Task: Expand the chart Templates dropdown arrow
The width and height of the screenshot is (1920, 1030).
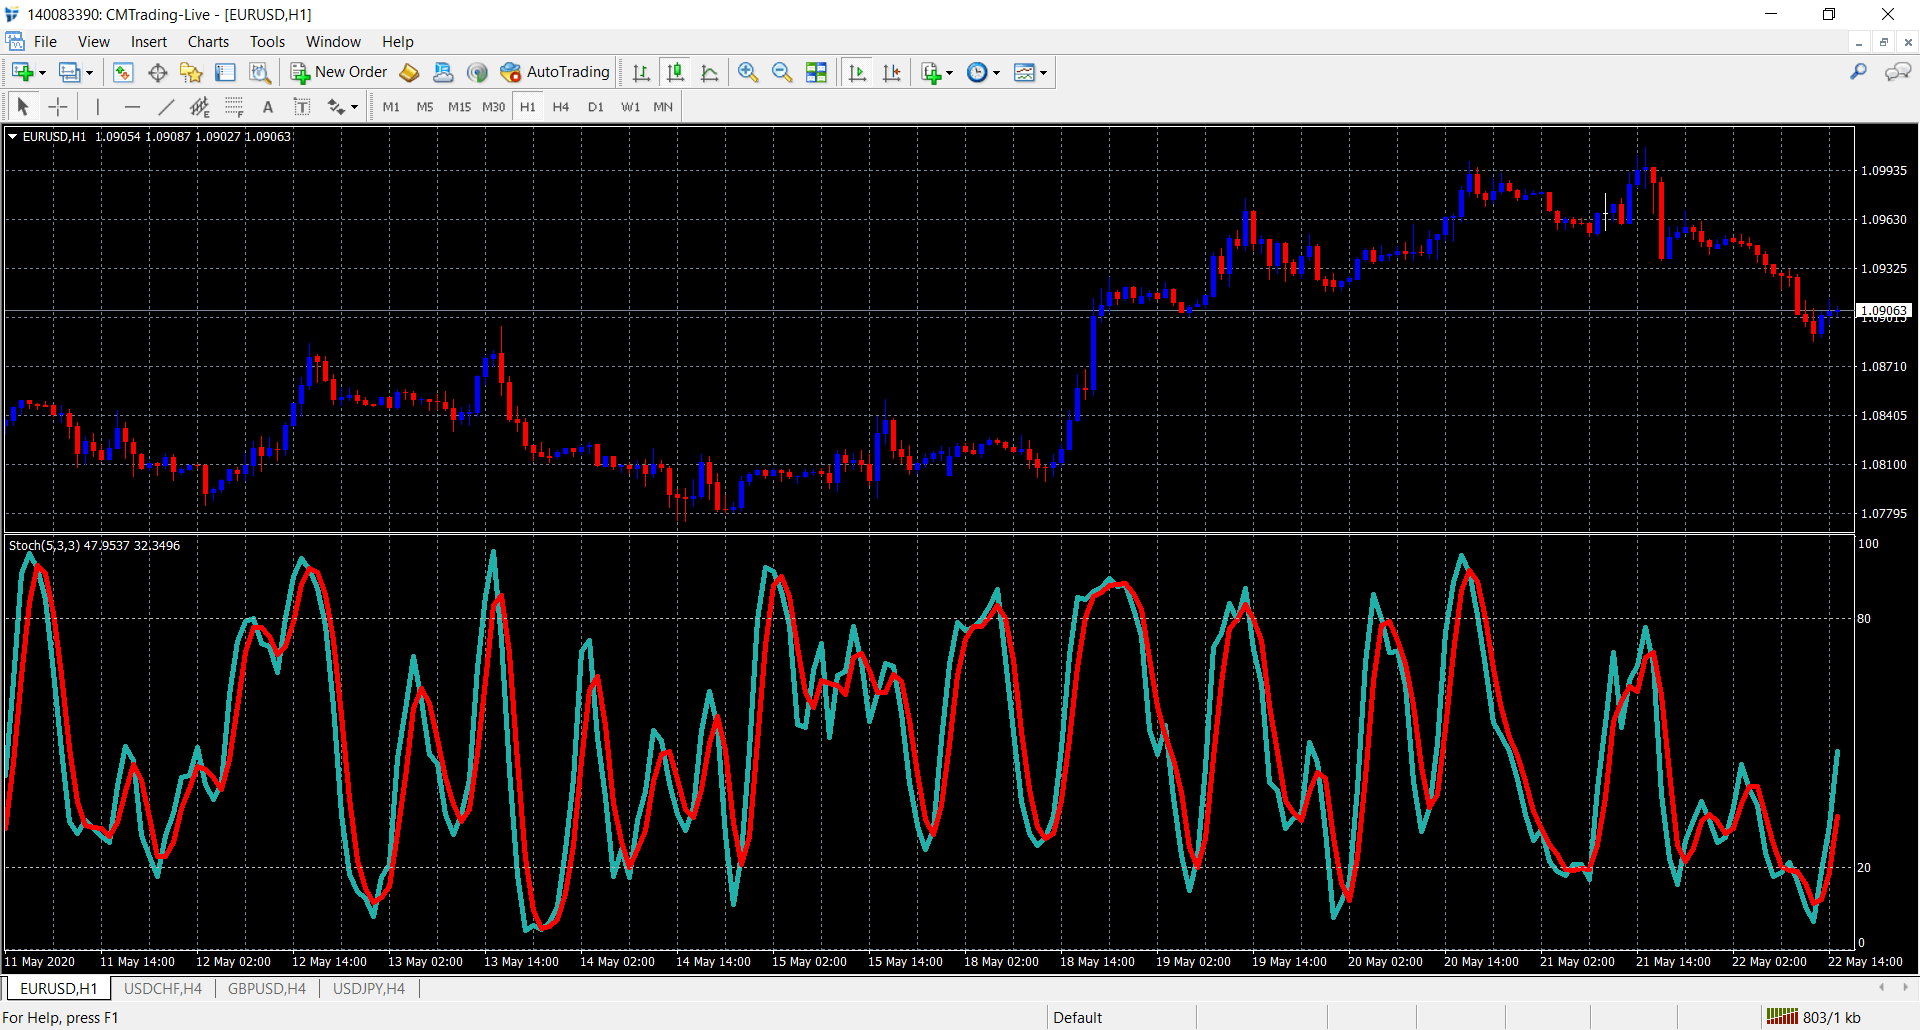Action: coord(1043,73)
